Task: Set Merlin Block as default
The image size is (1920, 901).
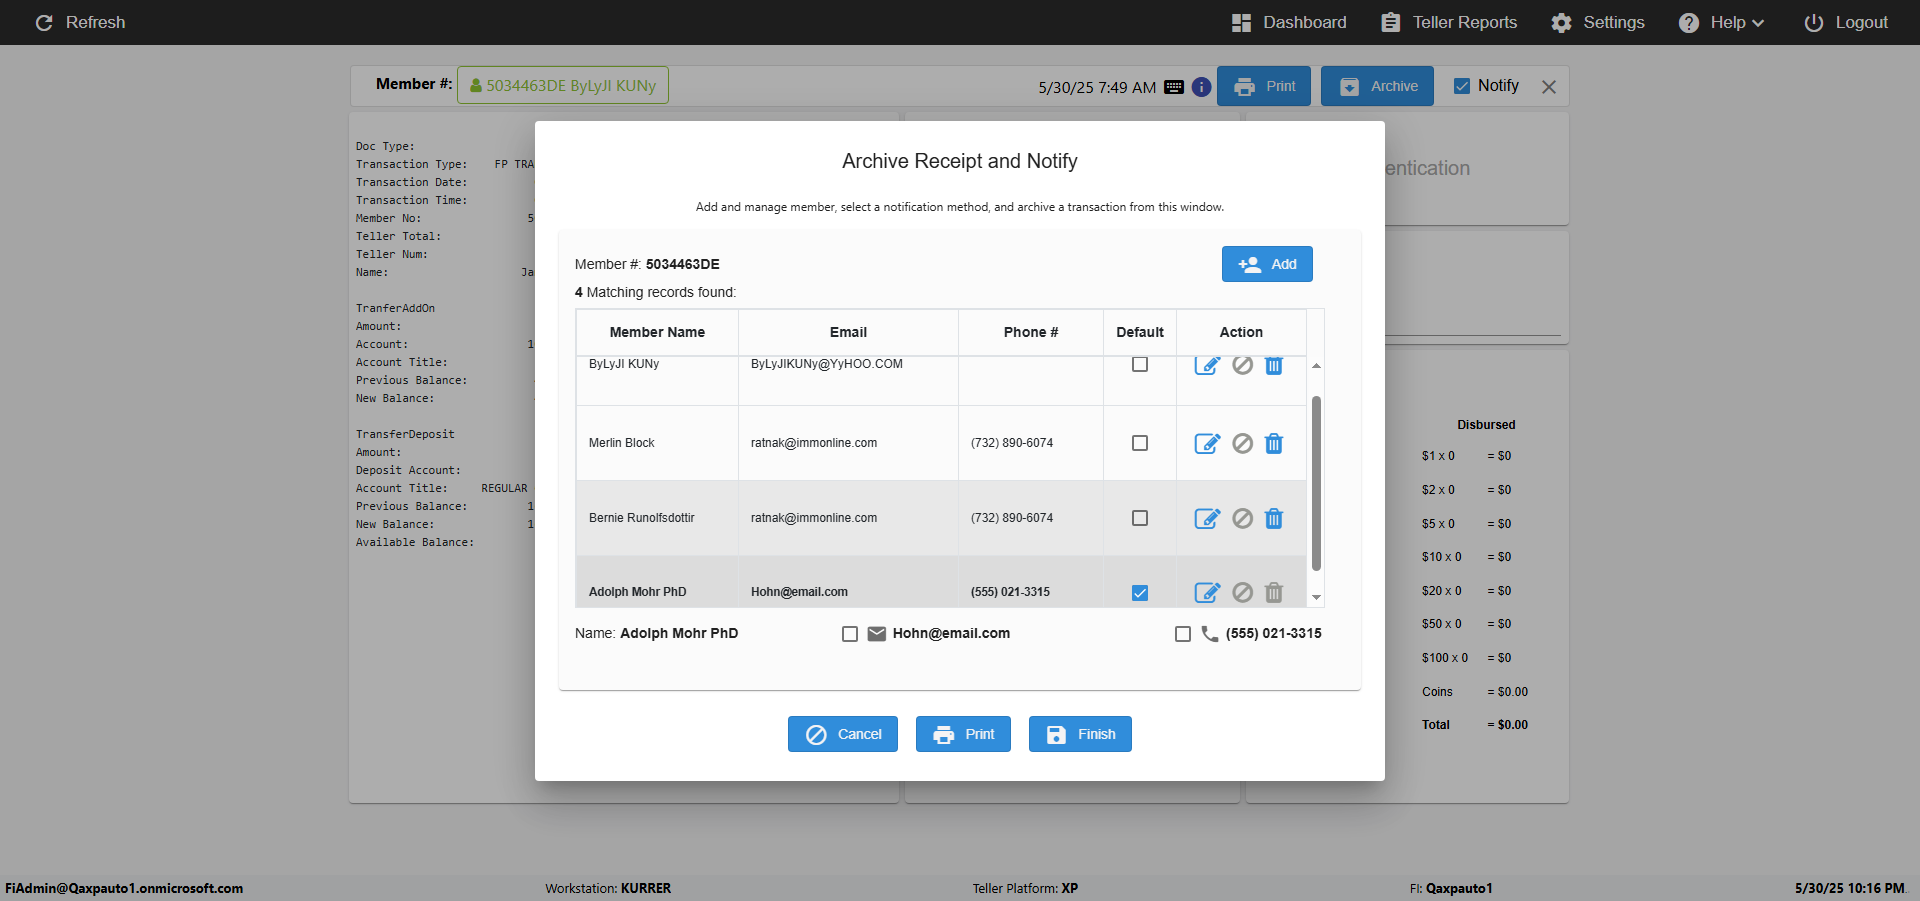Action: click(x=1140, y=443)
